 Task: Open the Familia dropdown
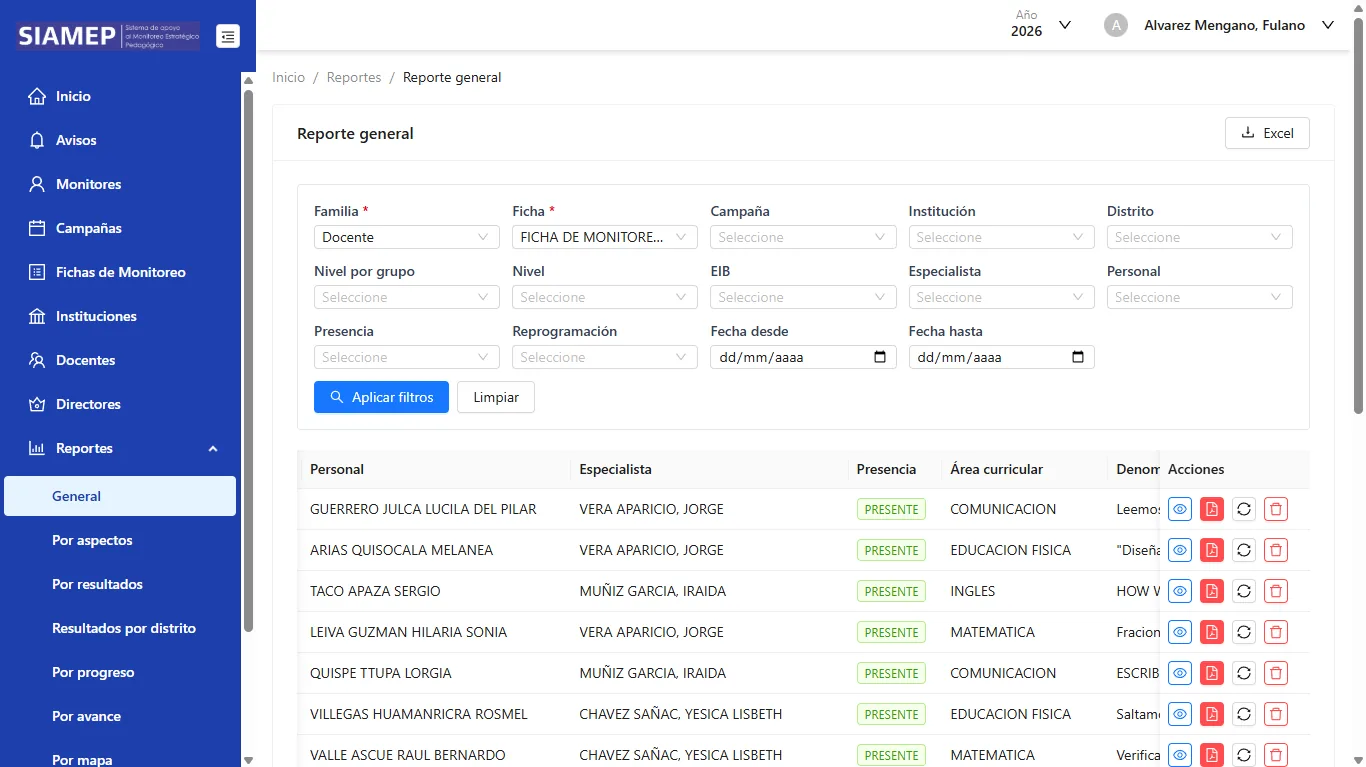406,237
